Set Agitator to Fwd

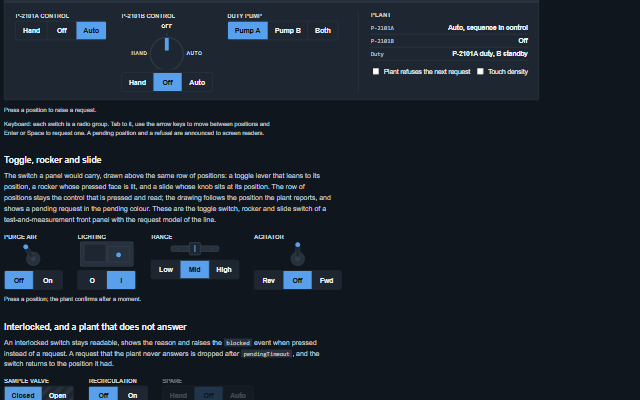pyautogui.click(x=326, y=280)
